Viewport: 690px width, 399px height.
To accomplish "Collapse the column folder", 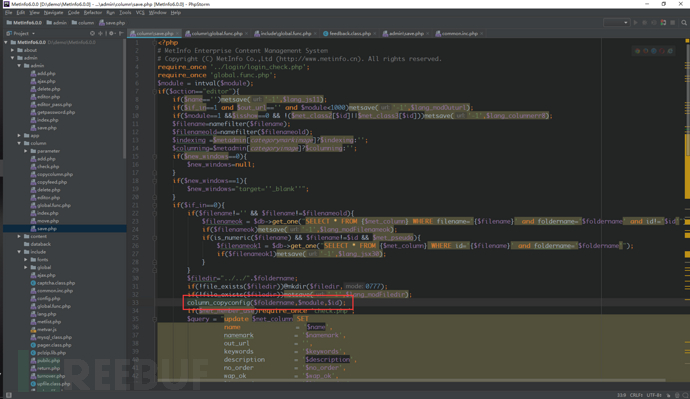I will [x=19, y=143].
